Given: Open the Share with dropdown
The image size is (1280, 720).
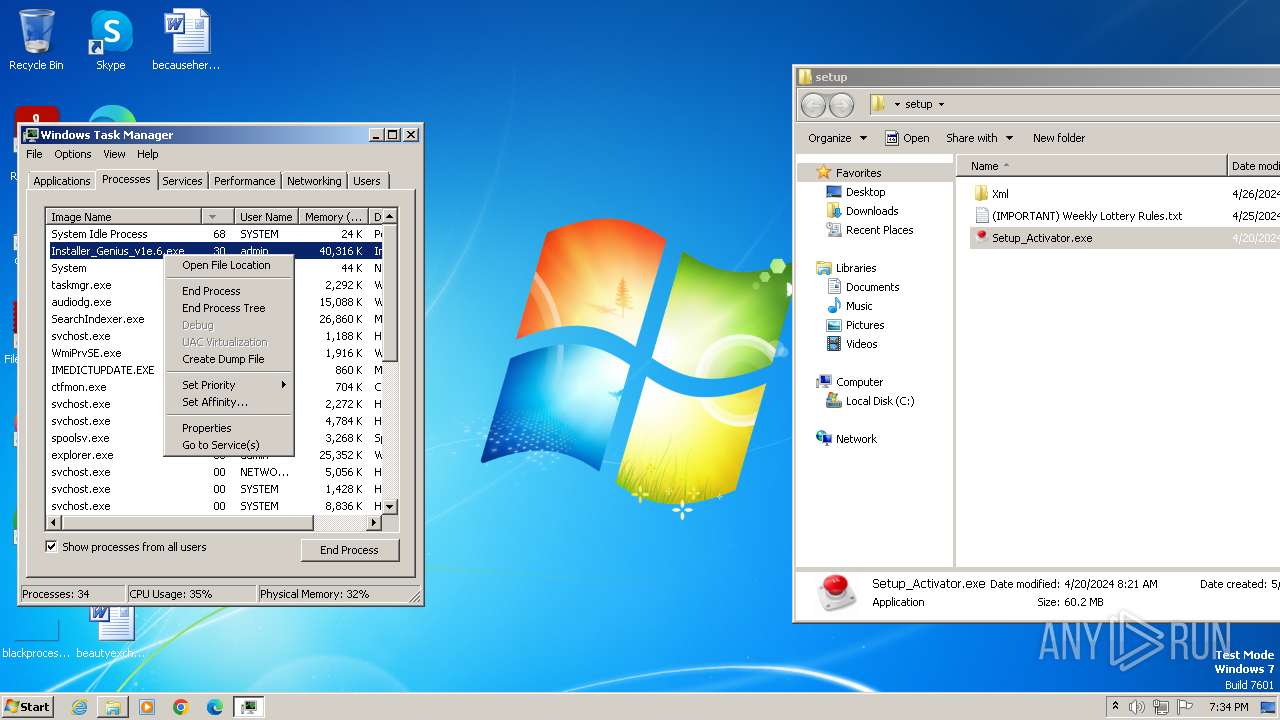Looking at the screenshot, I should [x=979, y=138].
